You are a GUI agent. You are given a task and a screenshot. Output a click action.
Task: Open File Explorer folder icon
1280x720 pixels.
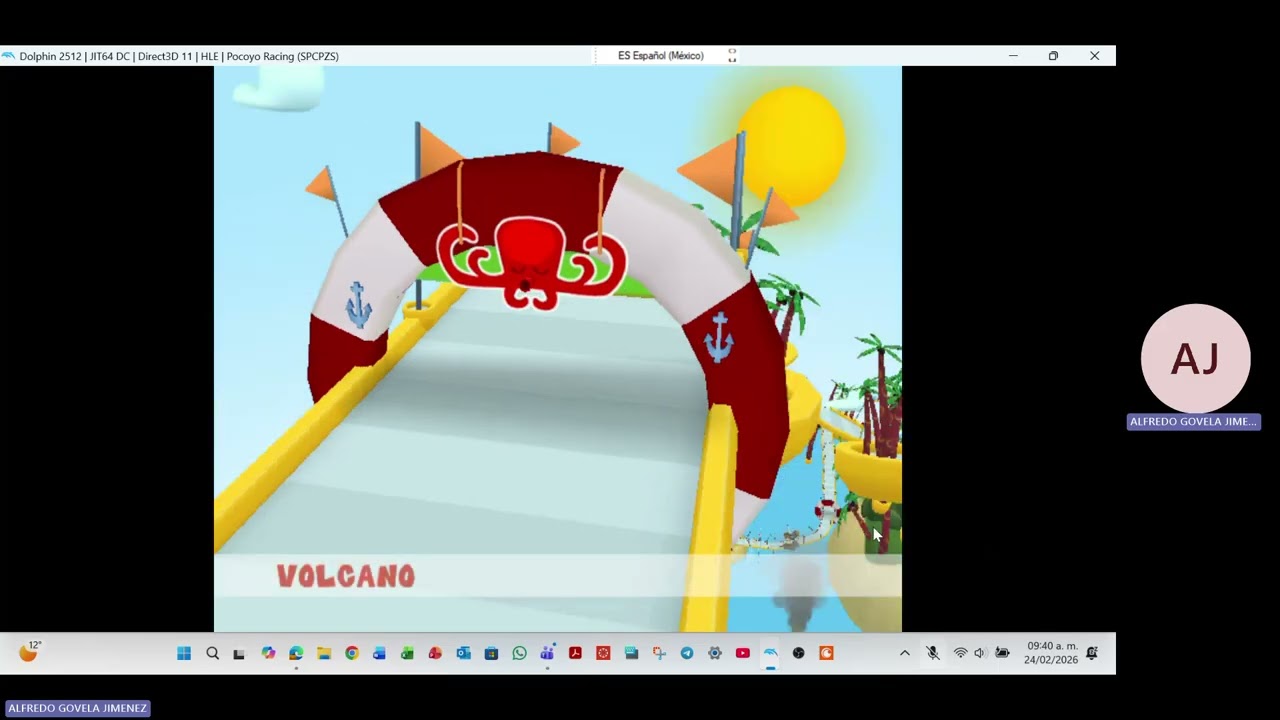point(324,653)
